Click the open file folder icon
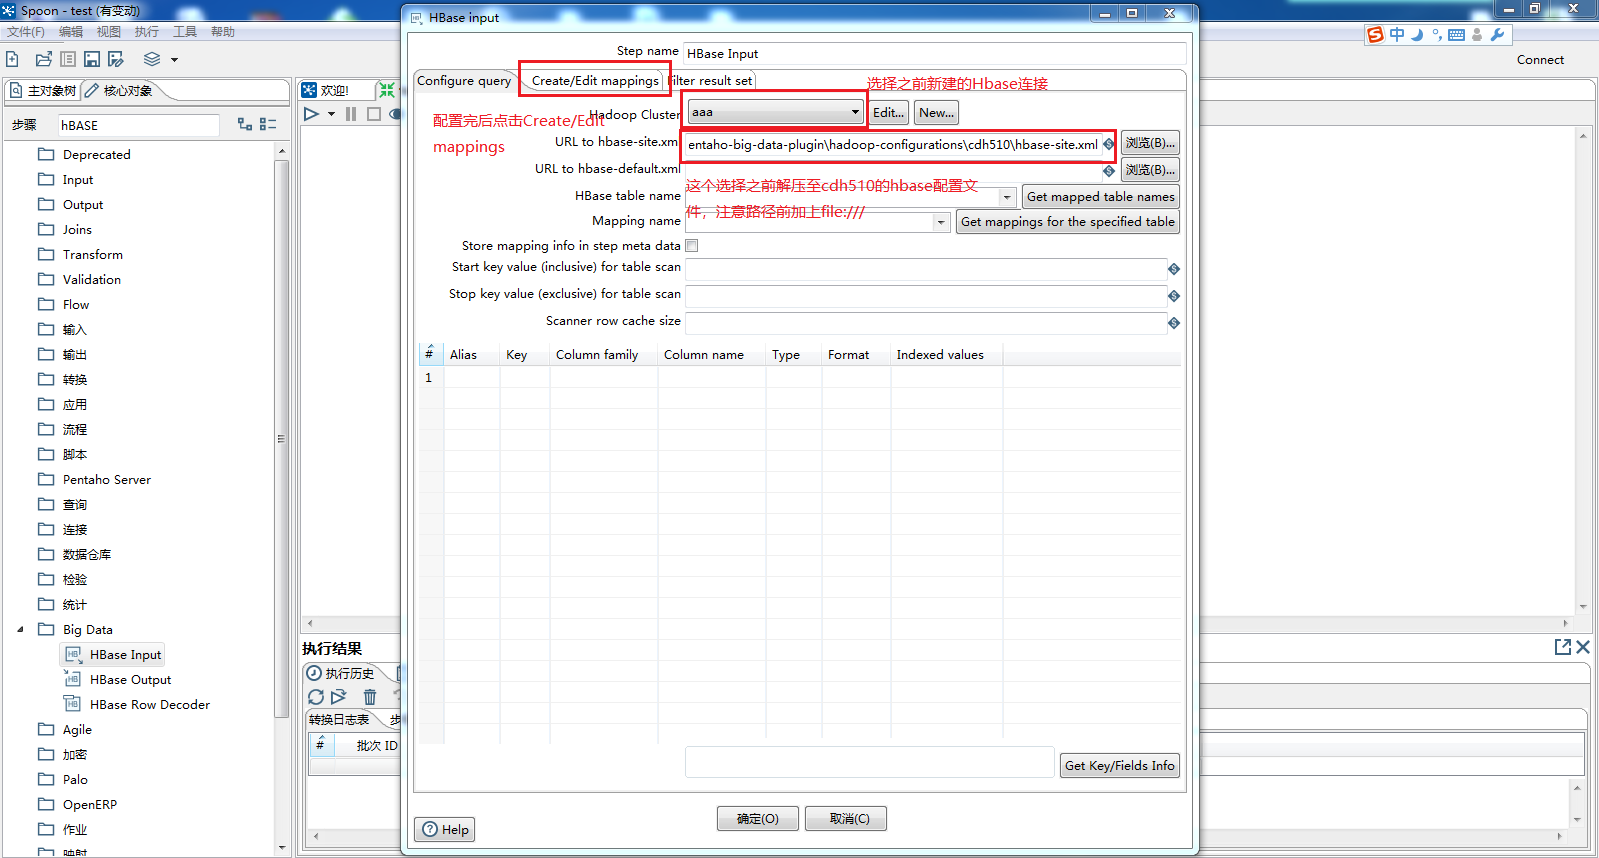Image resolution: width=1599 pixels, height=858 pixels. pyautogui.click(x=43, y=59)
